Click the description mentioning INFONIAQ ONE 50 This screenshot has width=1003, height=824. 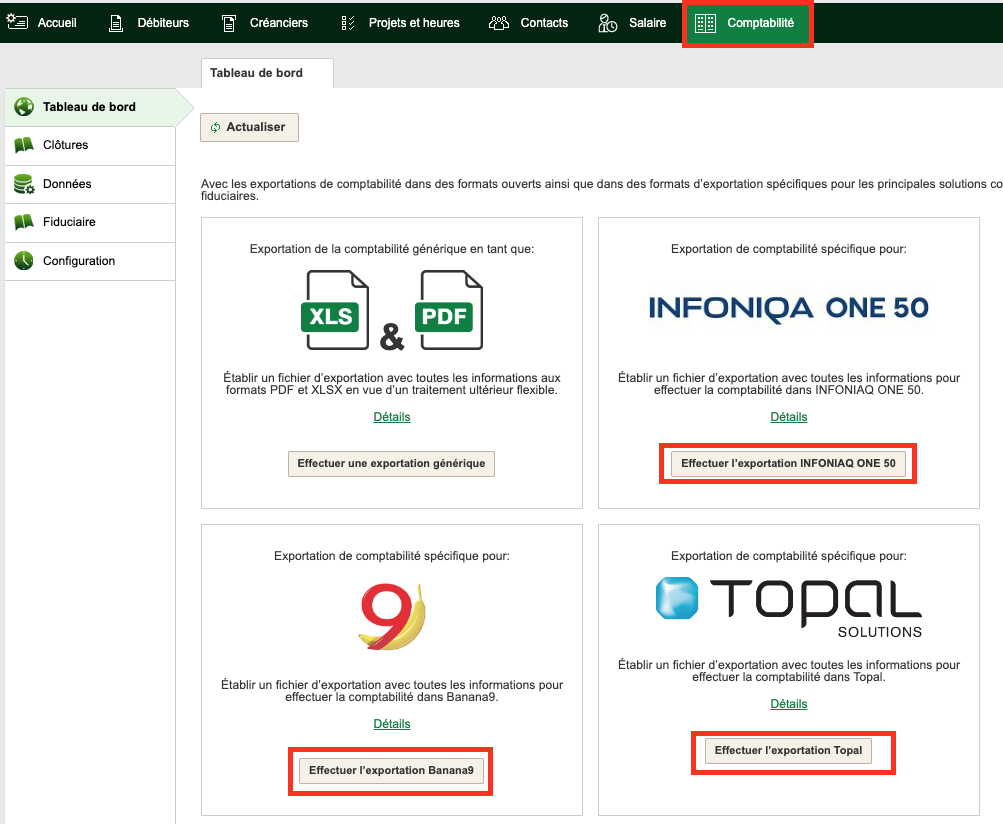tap(789, 384)
